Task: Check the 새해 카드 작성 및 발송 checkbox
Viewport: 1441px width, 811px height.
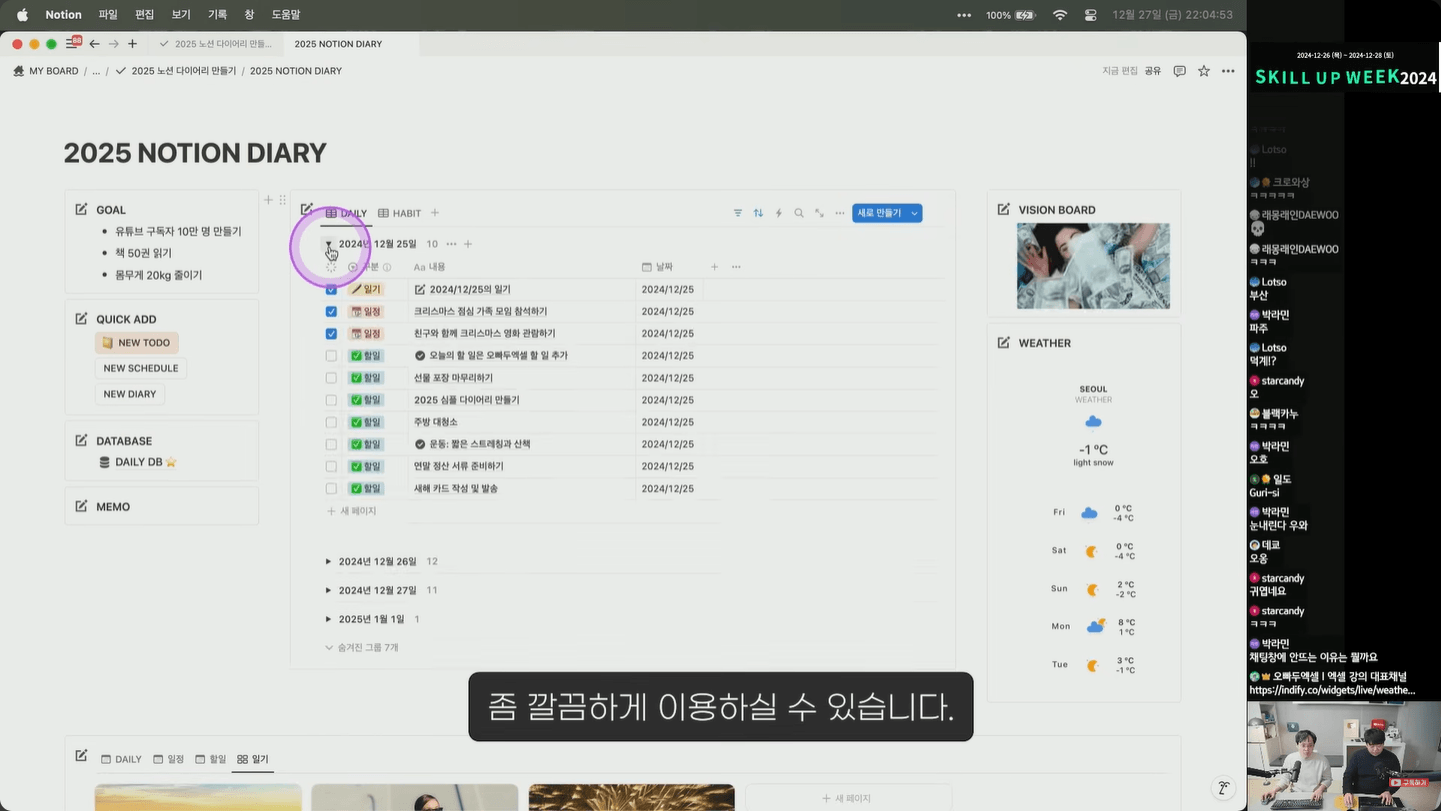Action: click(331, 488)
